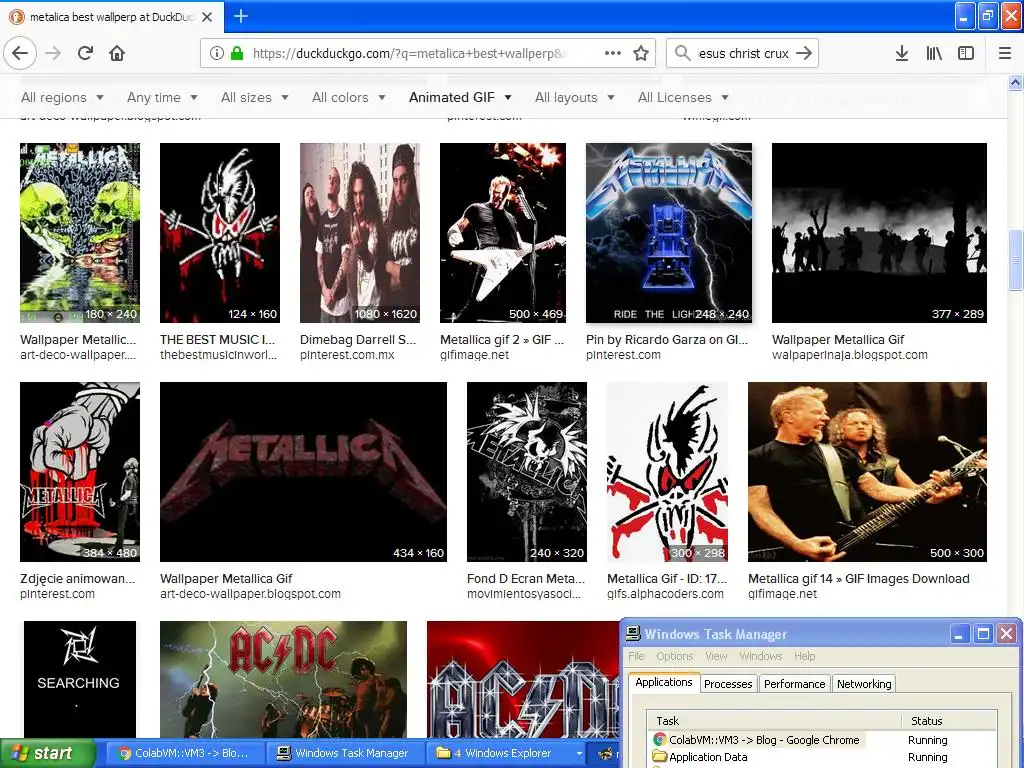Click the jesus christ crux search field
Image resolution: width=1024 pixels, height=768 pixels.
tap(743, 53)
